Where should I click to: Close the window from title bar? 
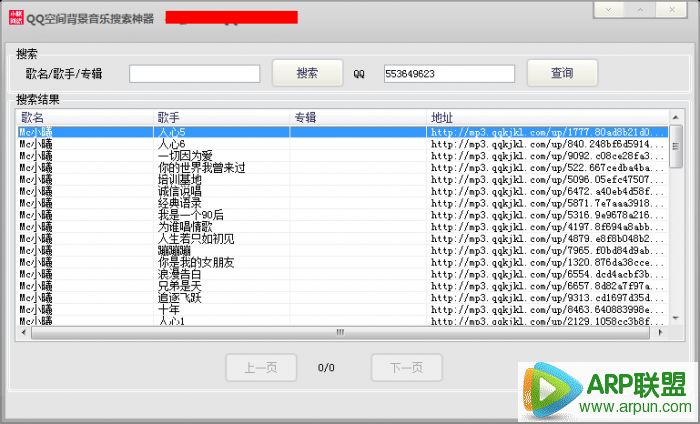coord(671,9)
